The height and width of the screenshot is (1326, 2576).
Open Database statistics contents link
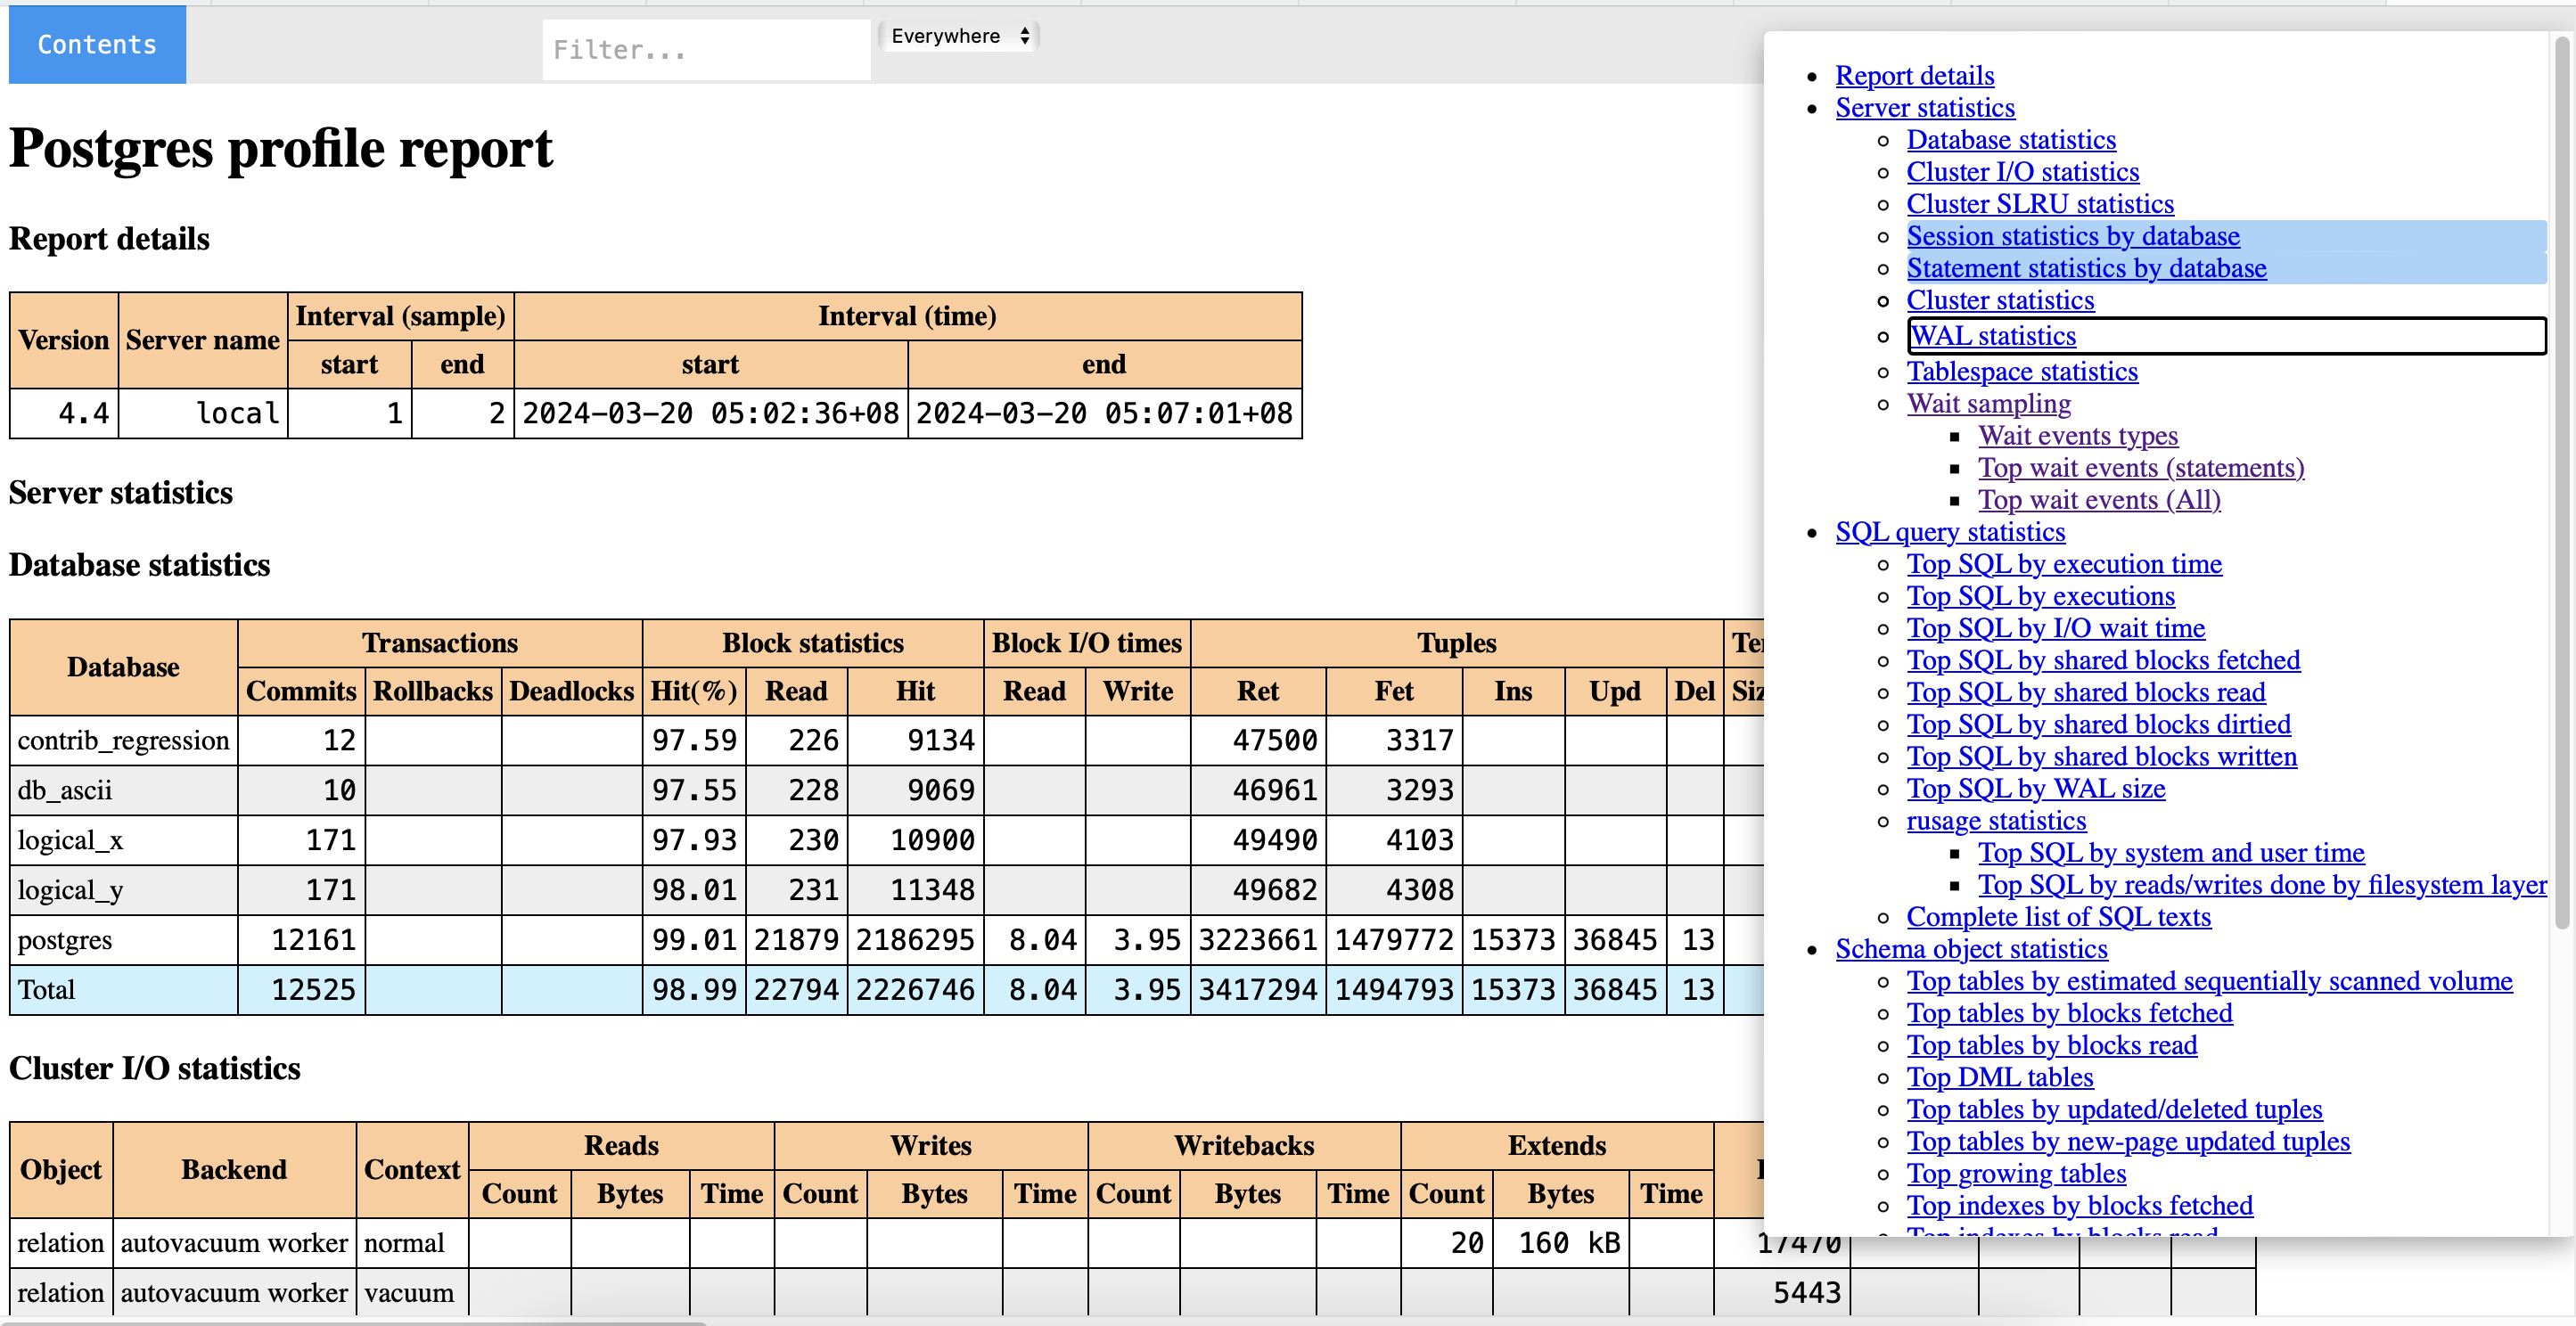(2010, 140)
